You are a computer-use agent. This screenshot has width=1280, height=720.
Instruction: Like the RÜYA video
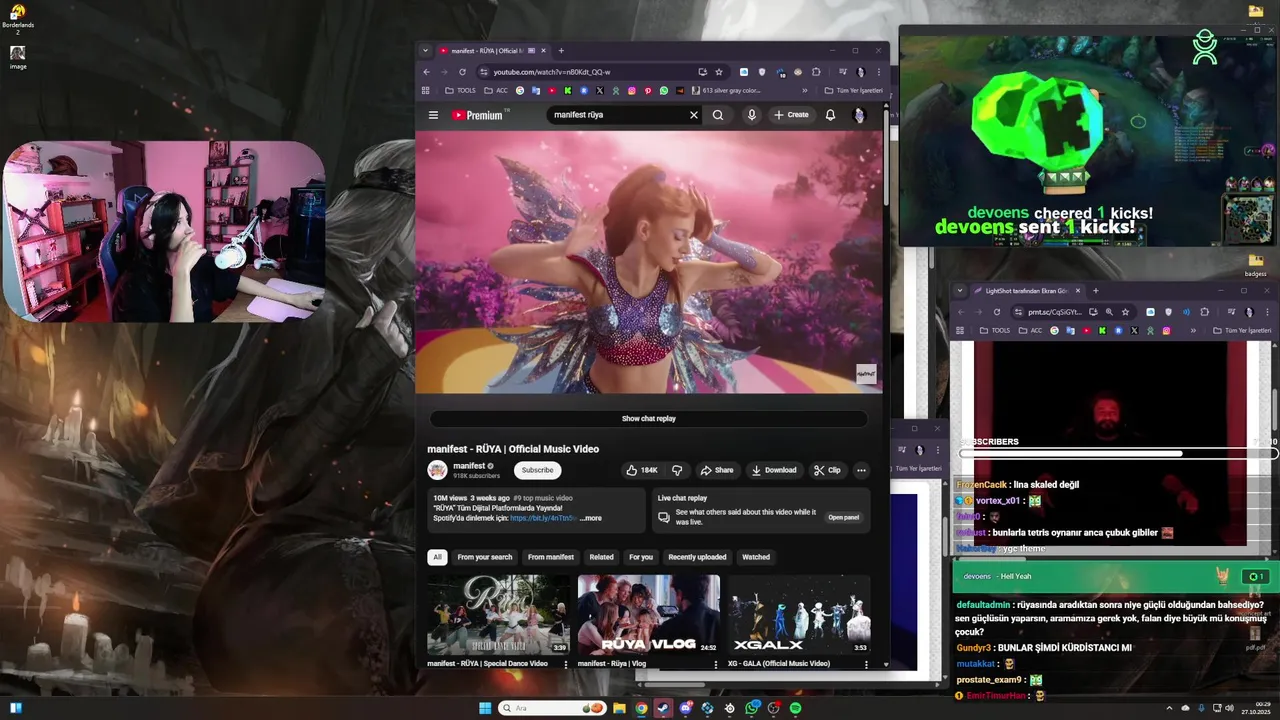click(x=642, y=470)
